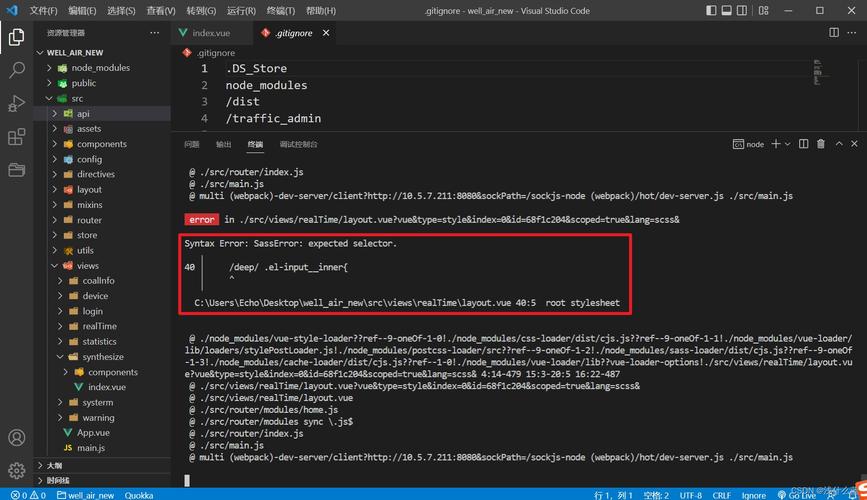This screenshot has height=500, width=867.
Task: Open the 文件(F) menu
Action: tap(44, 11)
